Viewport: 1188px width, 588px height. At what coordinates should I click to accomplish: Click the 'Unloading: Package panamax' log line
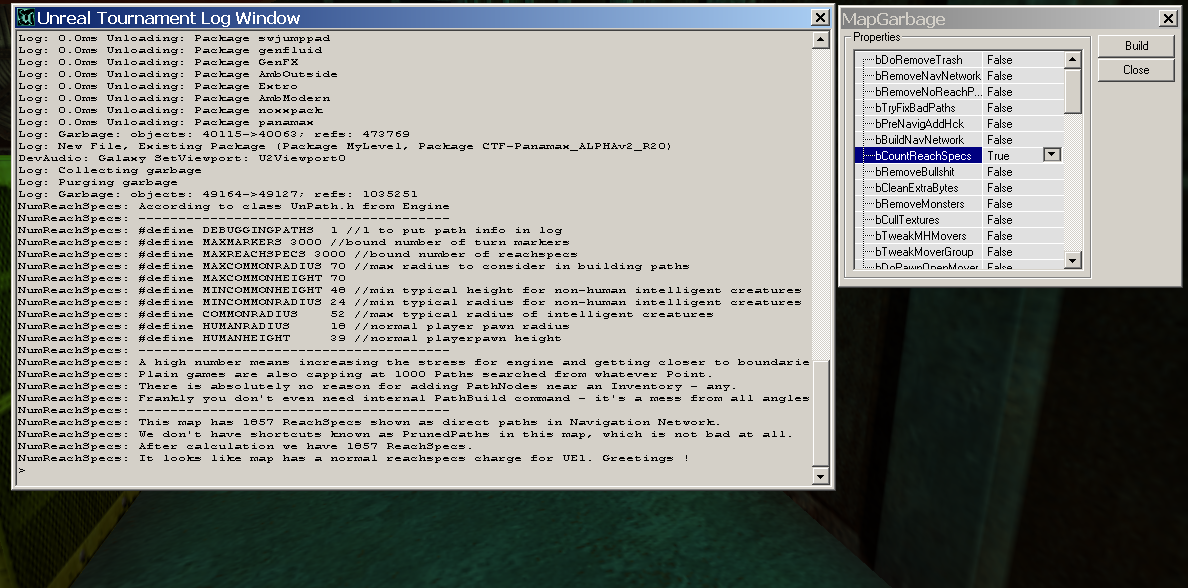pos(165,123)
